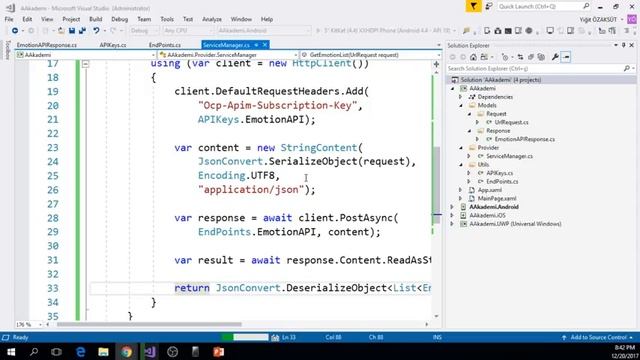
Task: Pin the ServiceManager.cs tab
Action: [256, 45]
